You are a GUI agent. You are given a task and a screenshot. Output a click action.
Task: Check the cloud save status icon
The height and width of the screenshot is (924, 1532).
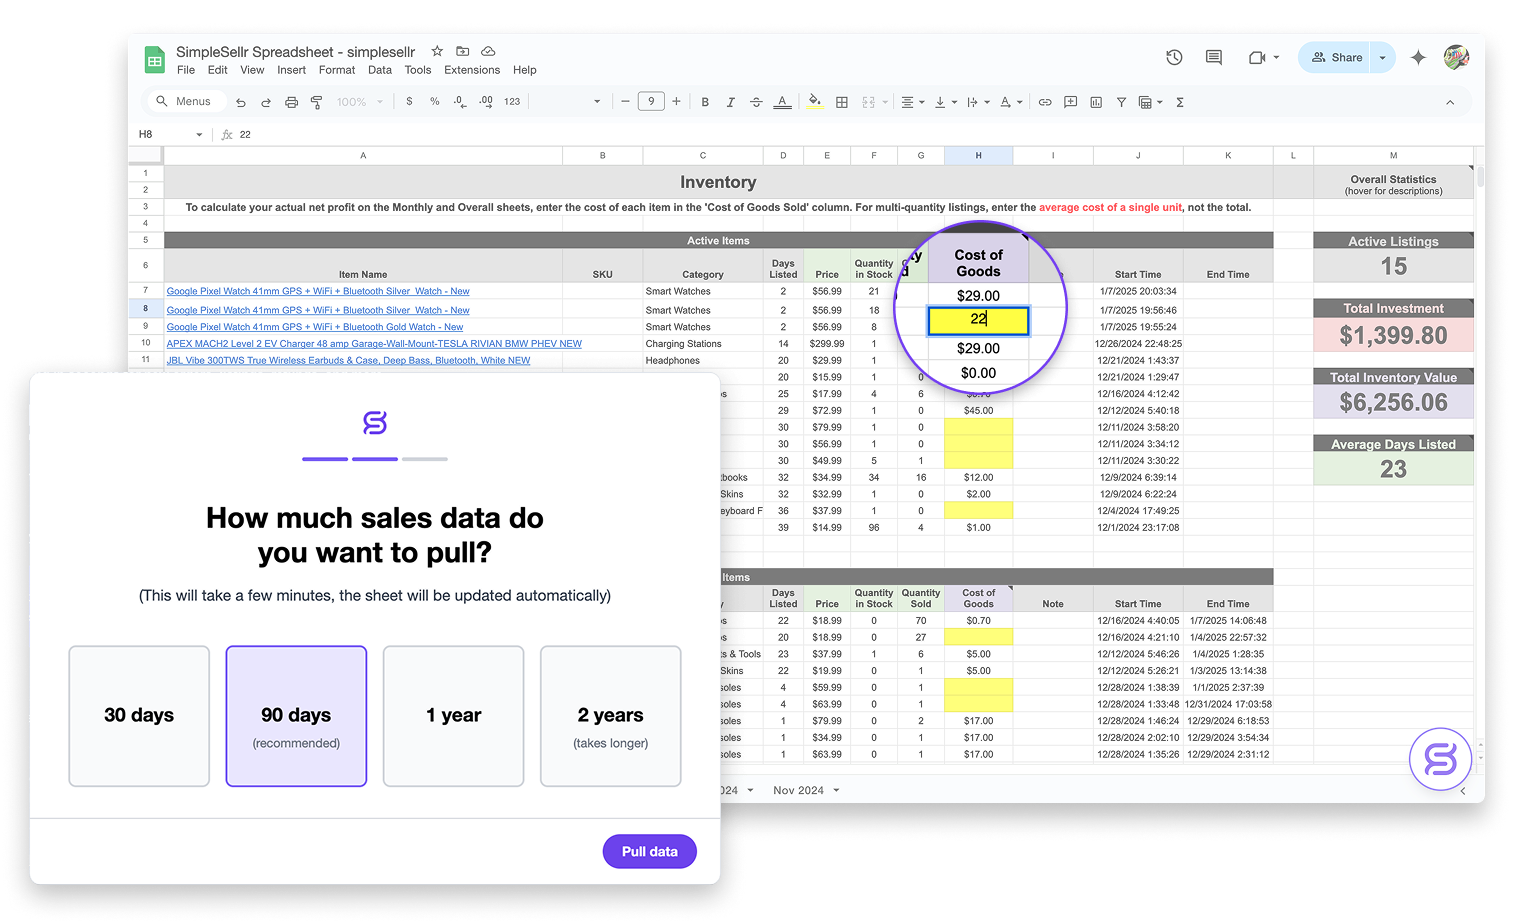(x=488, y=51)
